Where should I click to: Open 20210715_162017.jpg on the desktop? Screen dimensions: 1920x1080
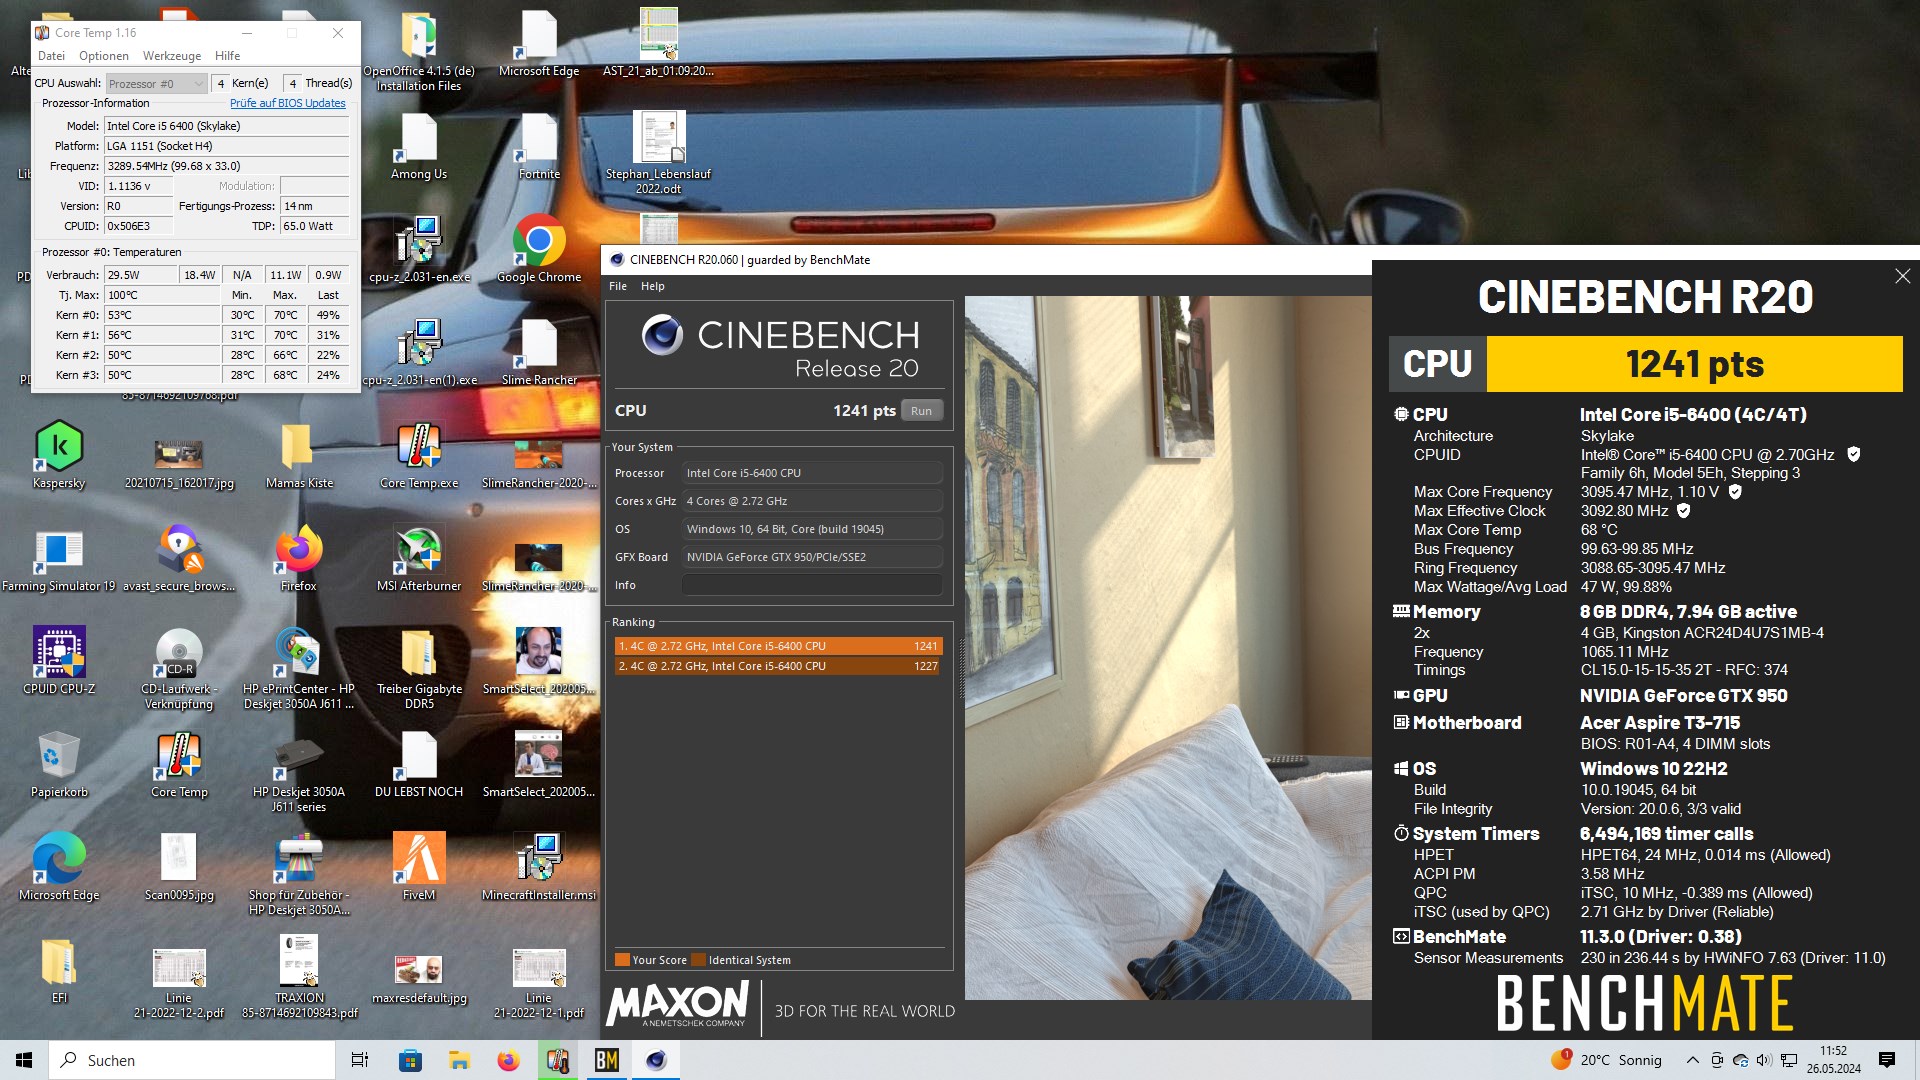(179, 462)
